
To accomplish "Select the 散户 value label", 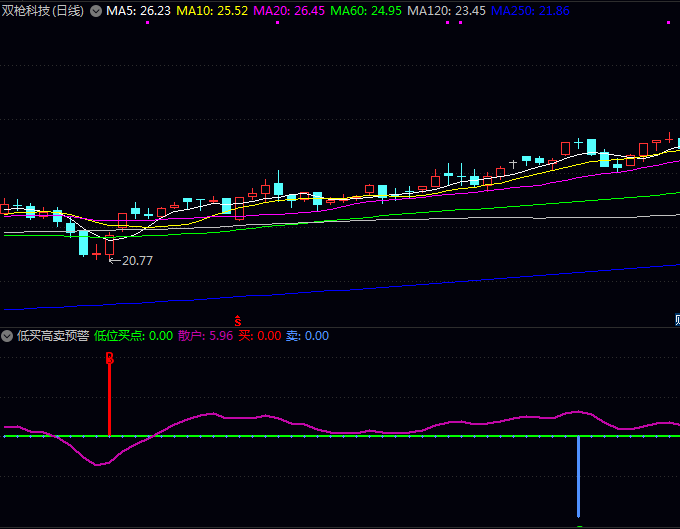I will [x=205, y=336].
